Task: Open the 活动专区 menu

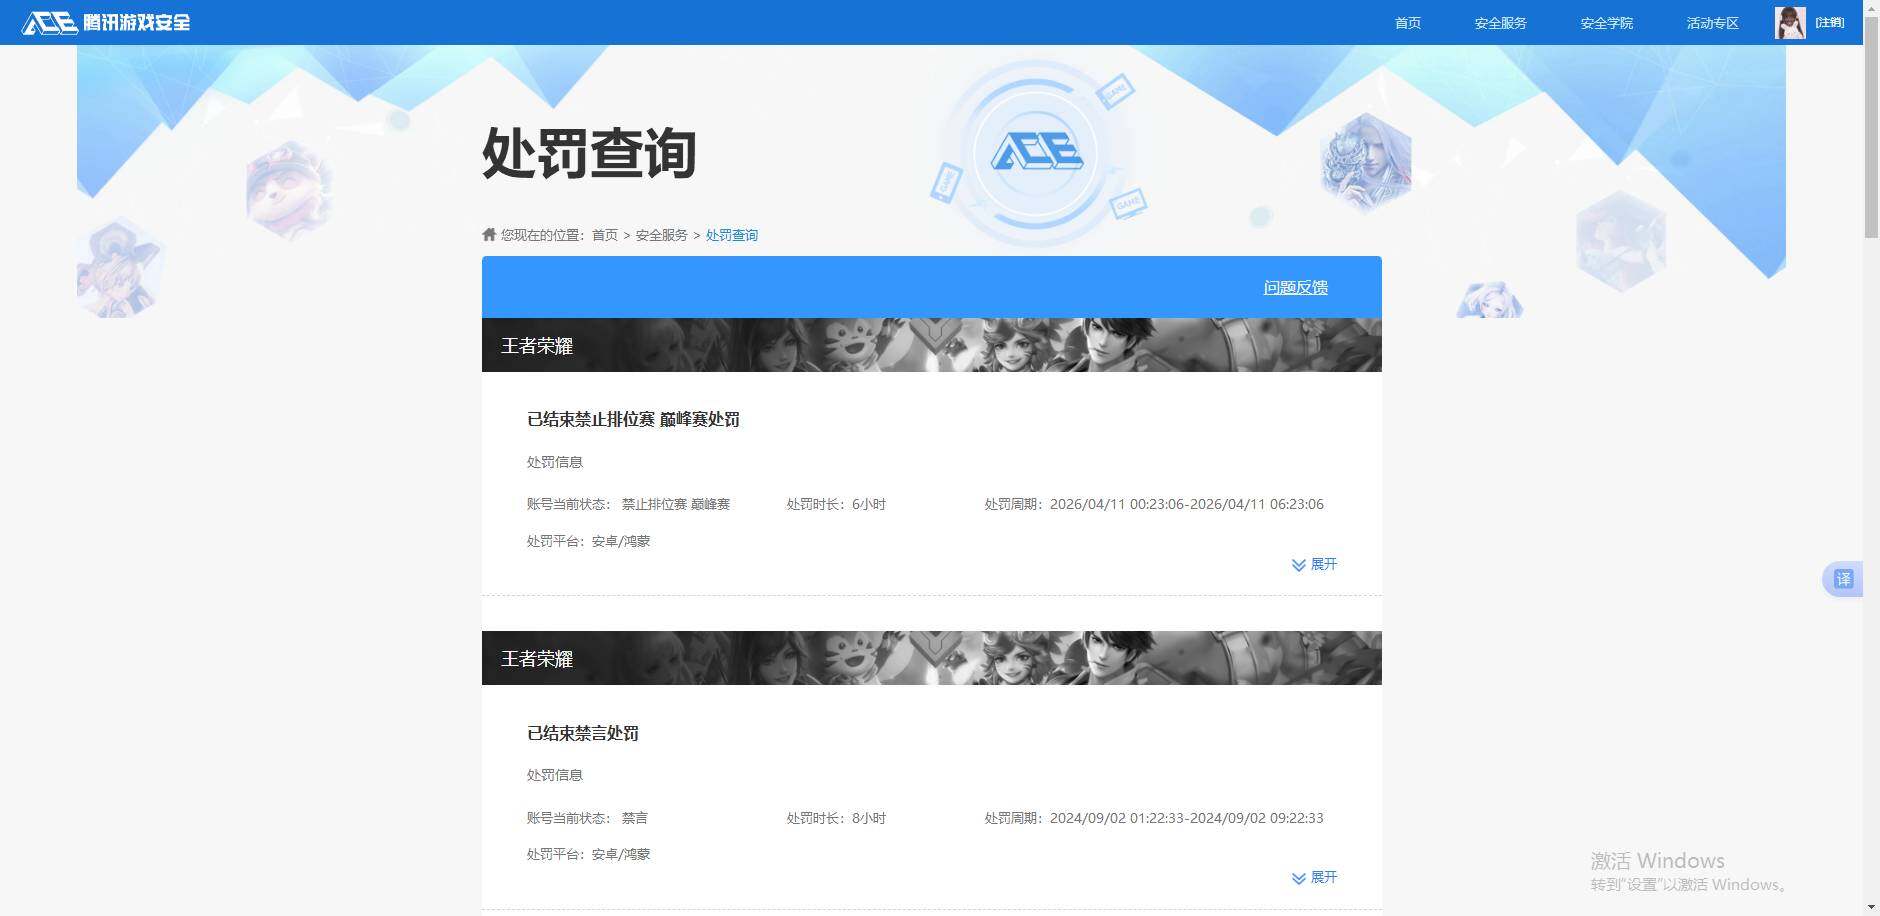Action: point(1711,22)
